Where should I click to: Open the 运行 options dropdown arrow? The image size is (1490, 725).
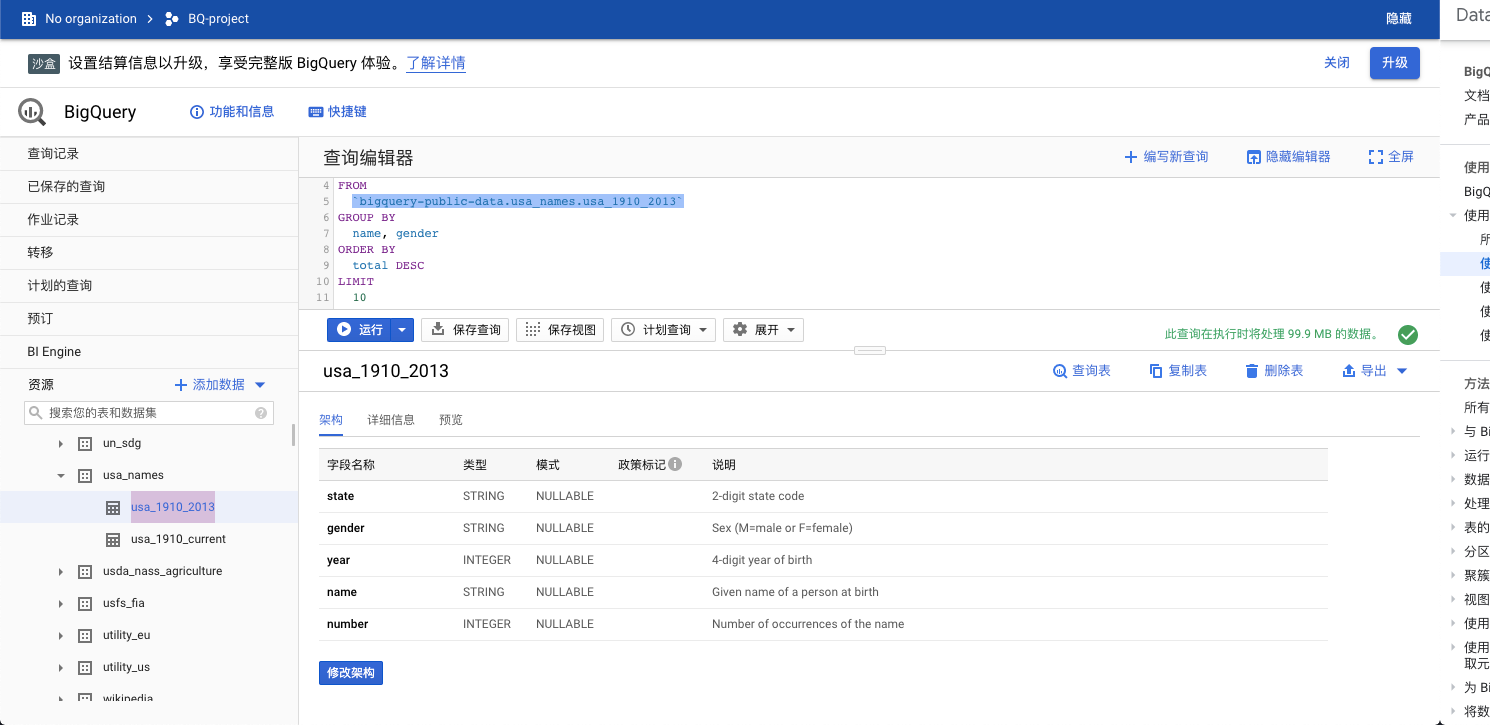point(401,329)
